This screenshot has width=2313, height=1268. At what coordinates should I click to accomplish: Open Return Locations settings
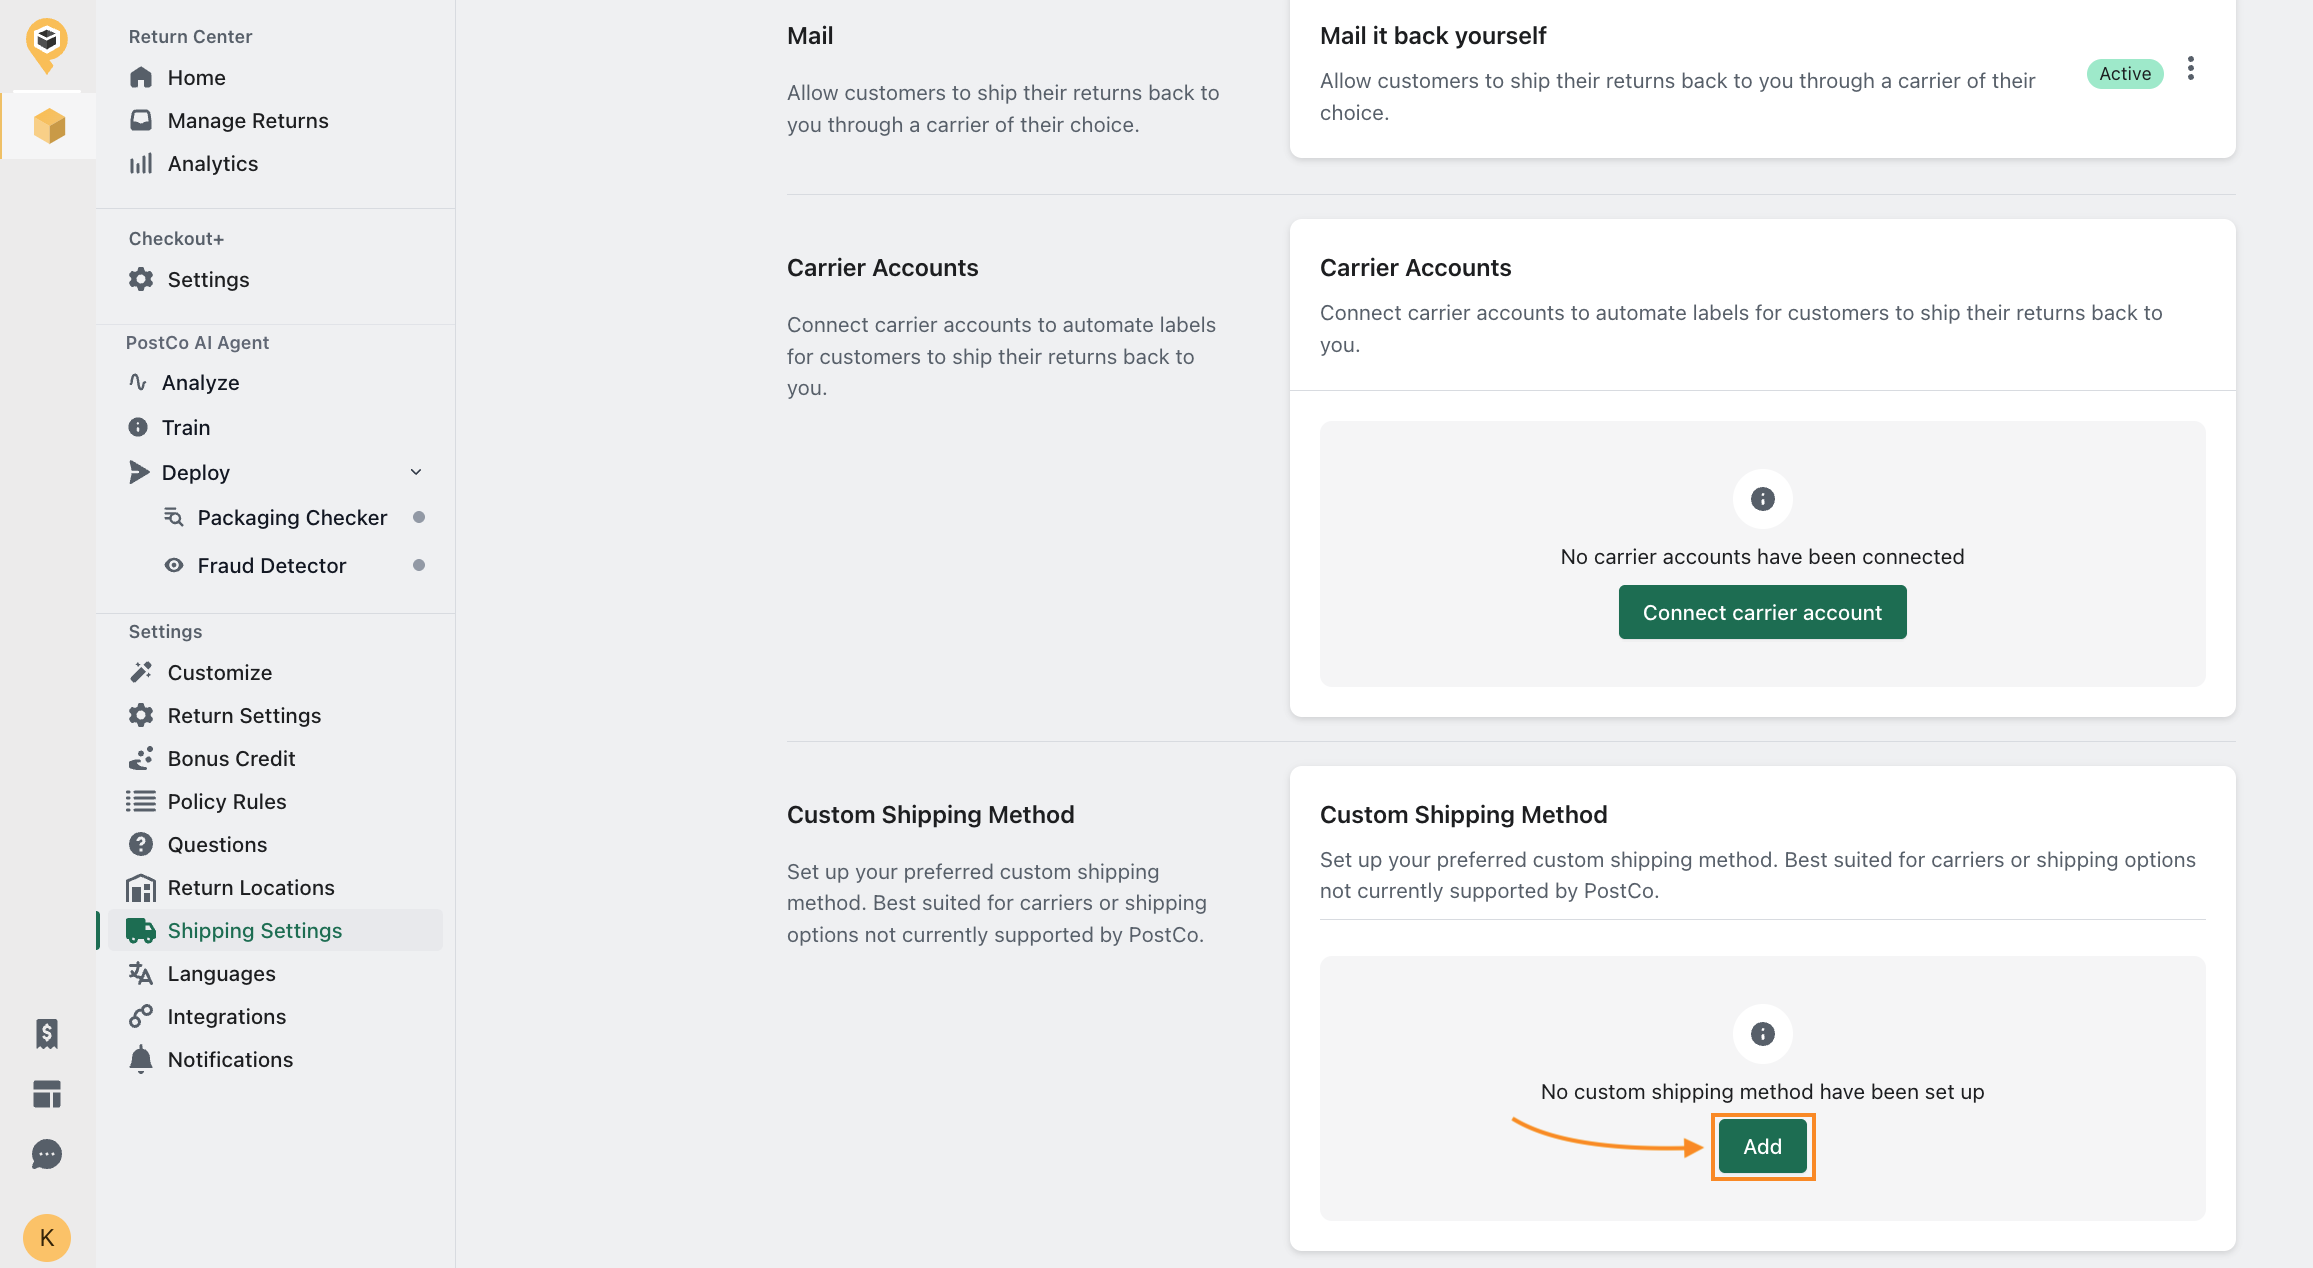click(251, 888)
